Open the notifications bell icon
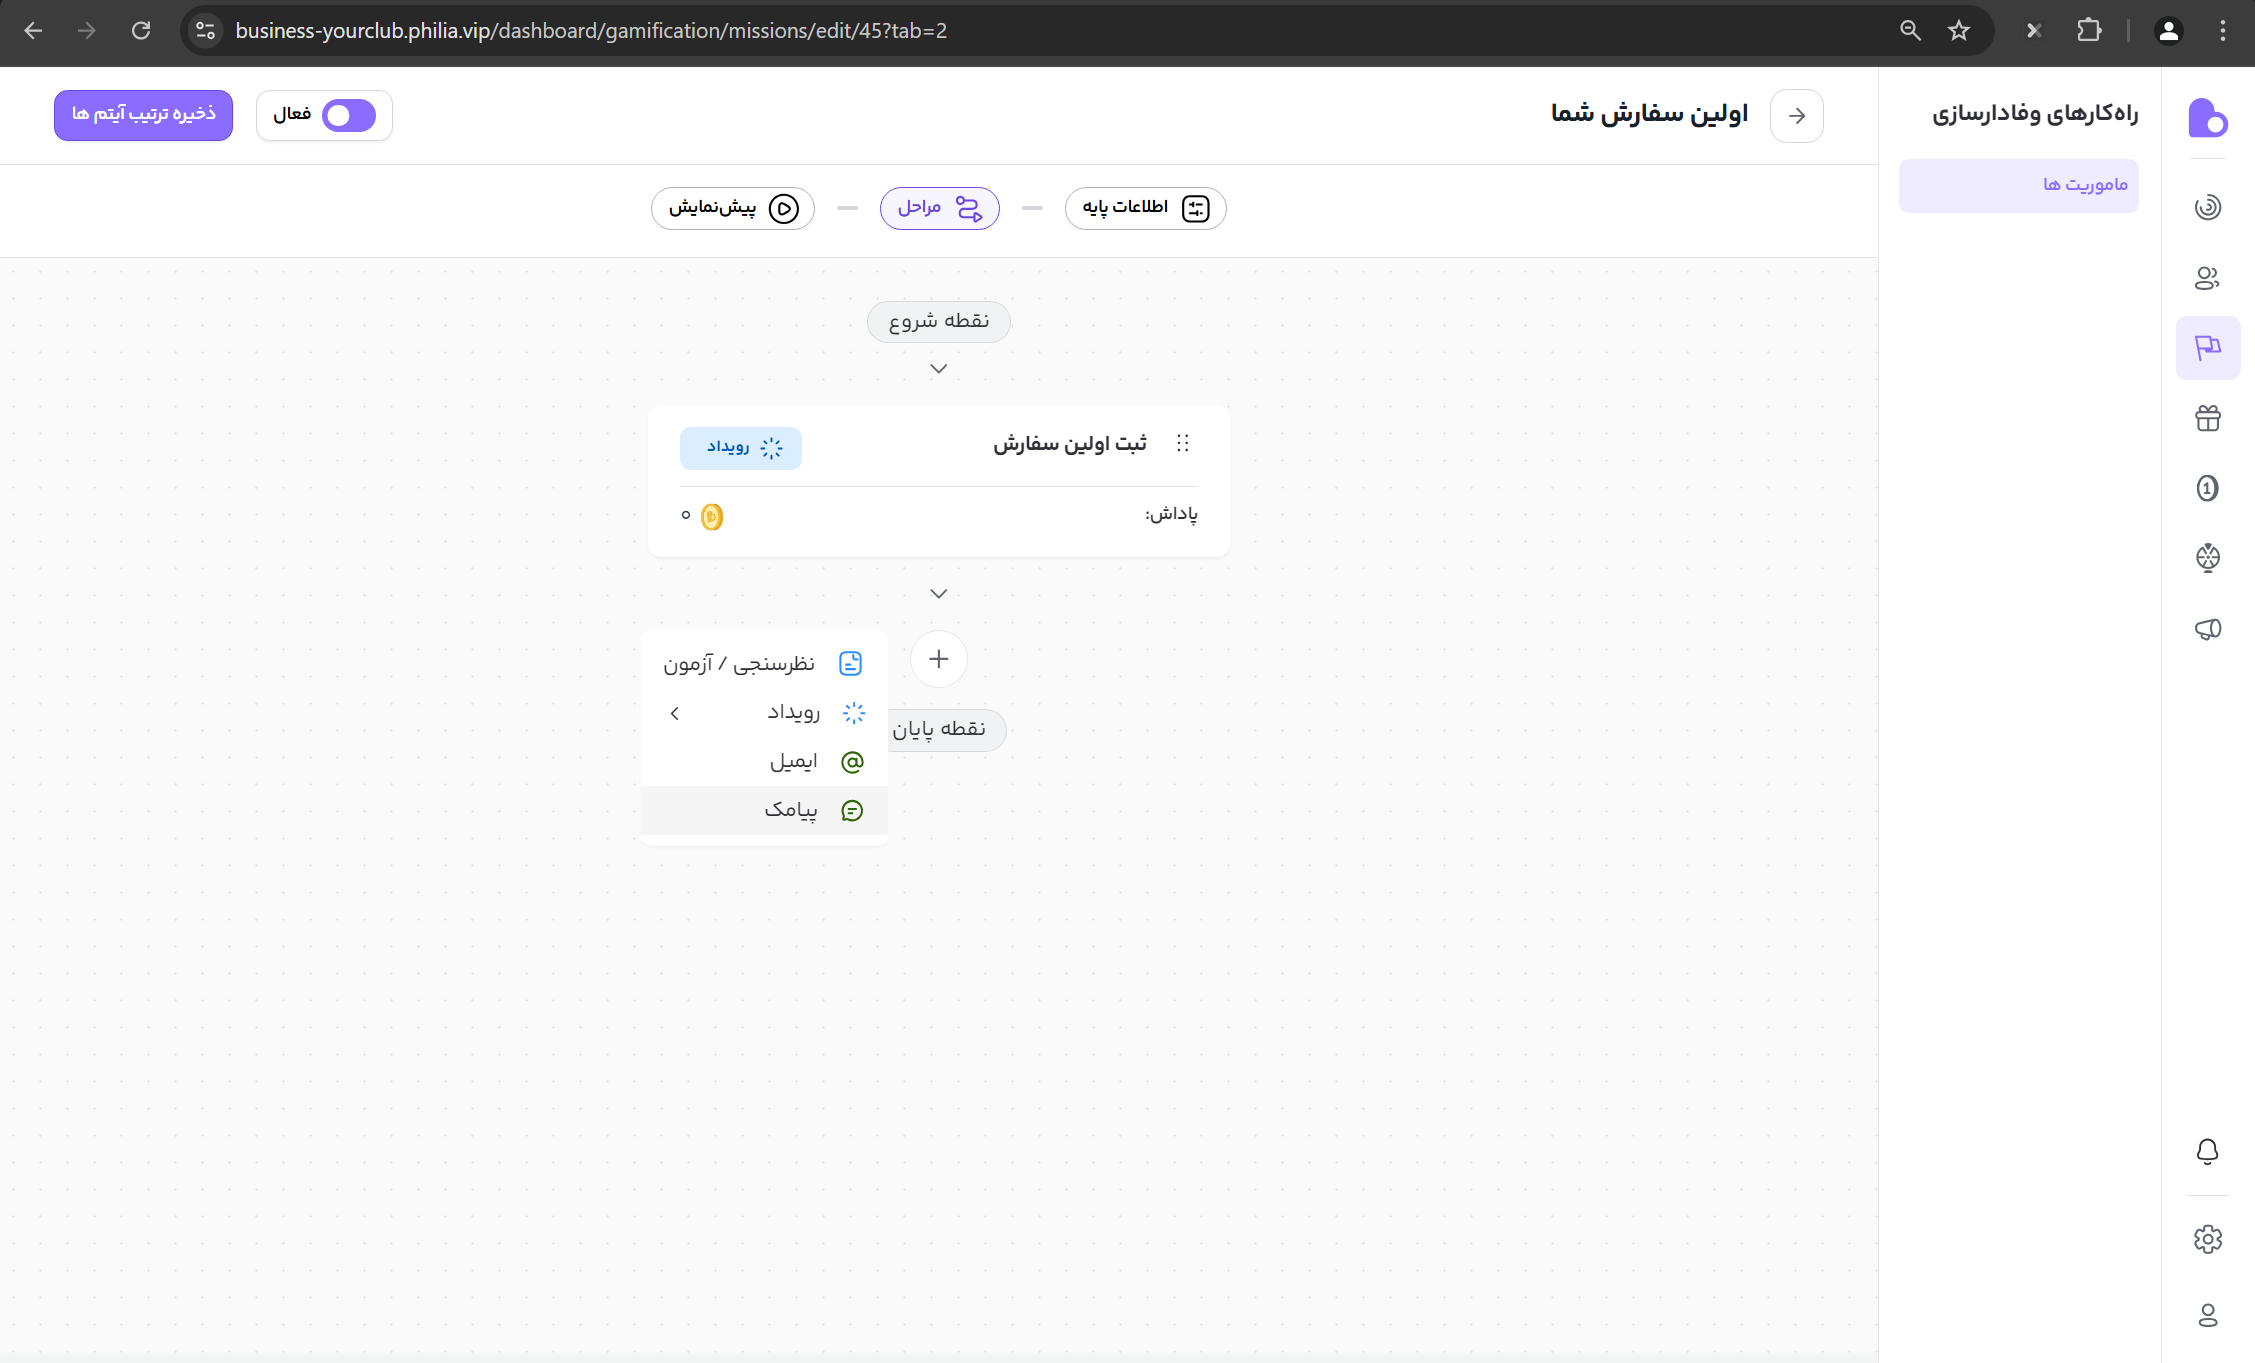 pyautogui.click(x=2207, y=1152)
